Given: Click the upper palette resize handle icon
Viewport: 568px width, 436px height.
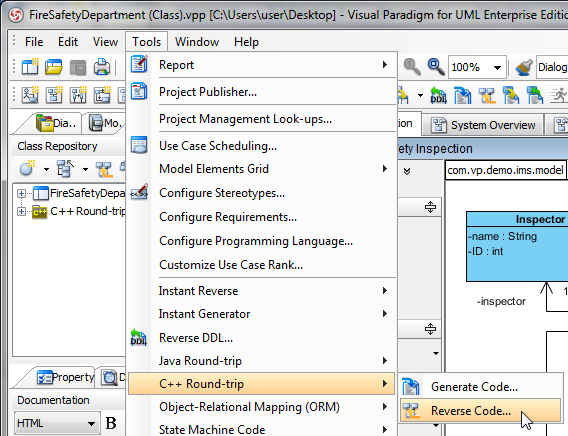Looking at the screenshot, I should tap(430, 207).
